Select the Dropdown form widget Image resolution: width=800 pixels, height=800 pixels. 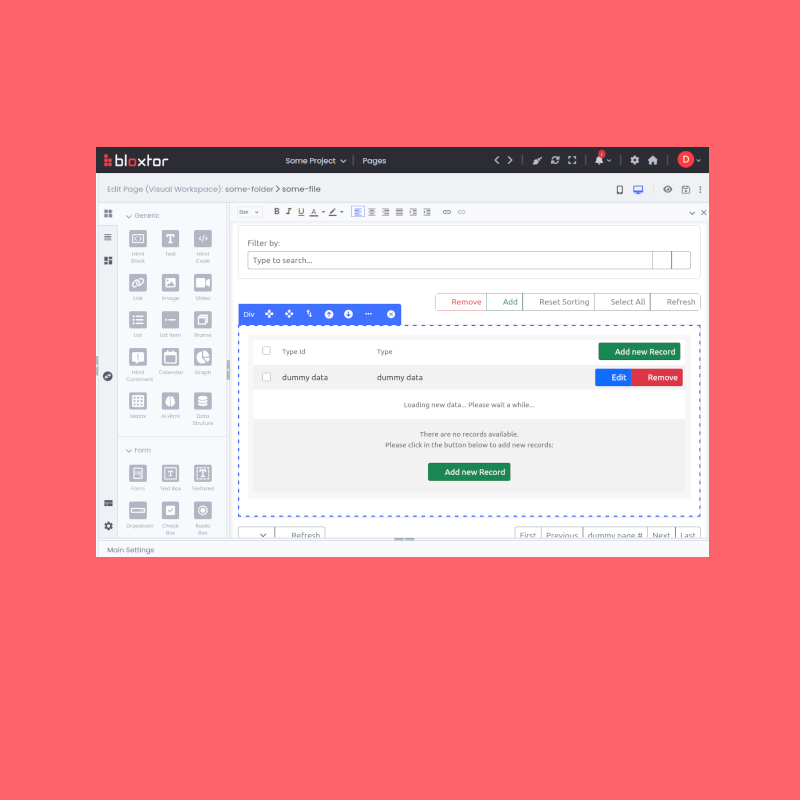(139, 514)
